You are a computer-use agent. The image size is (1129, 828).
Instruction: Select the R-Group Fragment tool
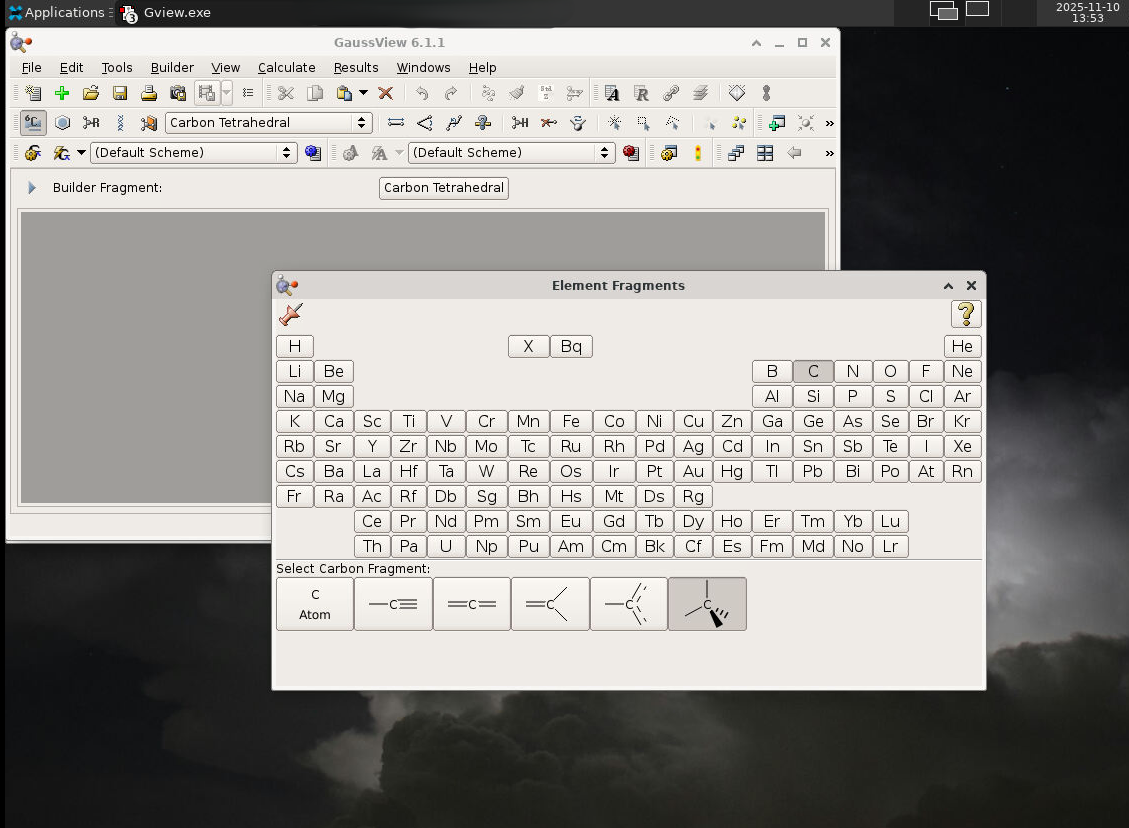(x=91, y=123)
